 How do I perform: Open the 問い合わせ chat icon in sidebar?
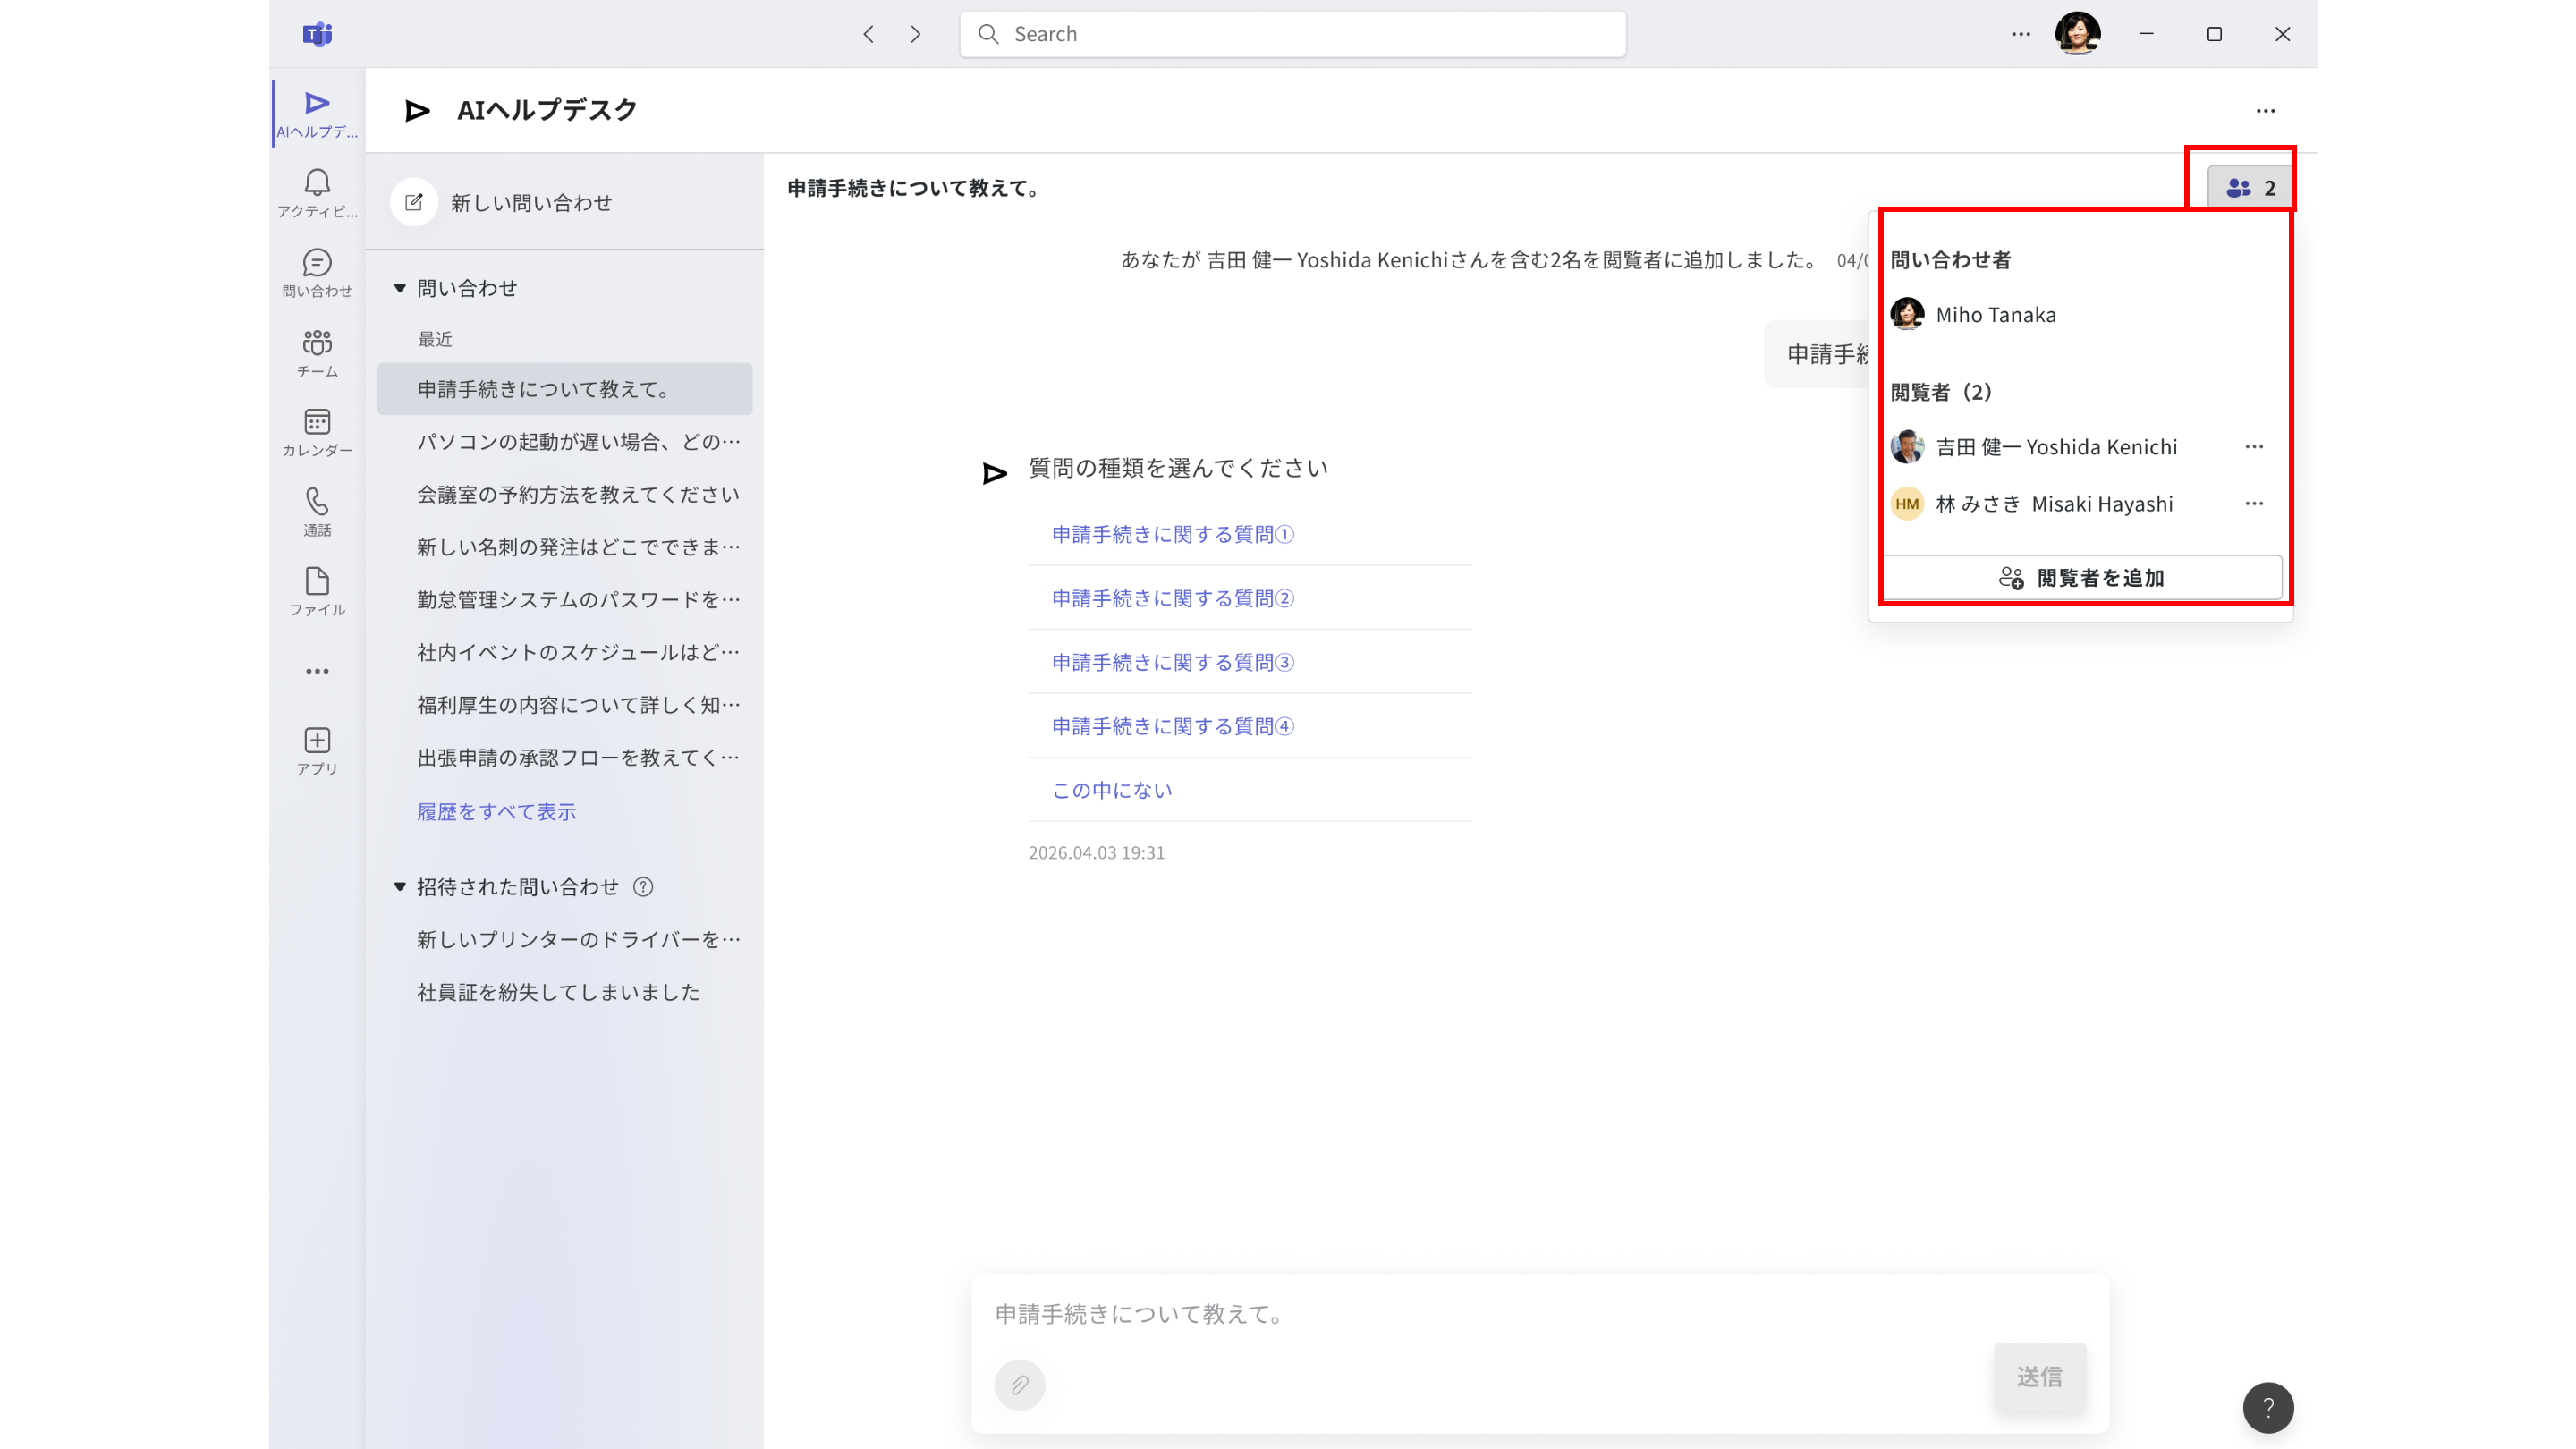pyautogui.click(x=317, y=273)
